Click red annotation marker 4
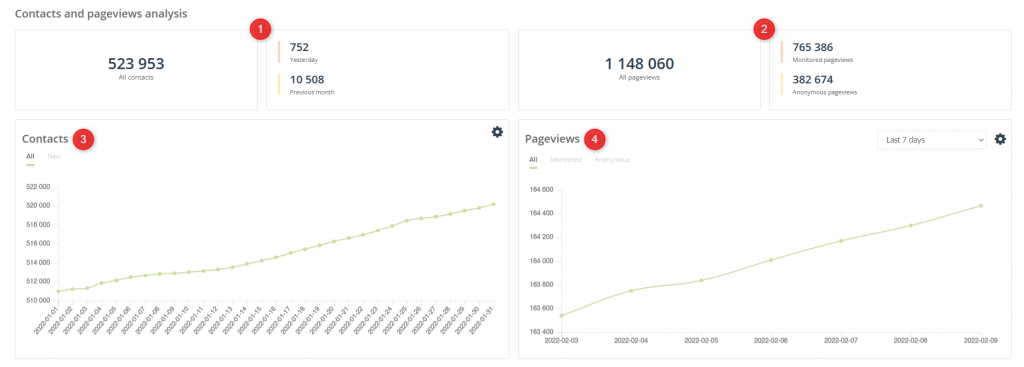The image size is (1024, 367). tap(594, 139)
